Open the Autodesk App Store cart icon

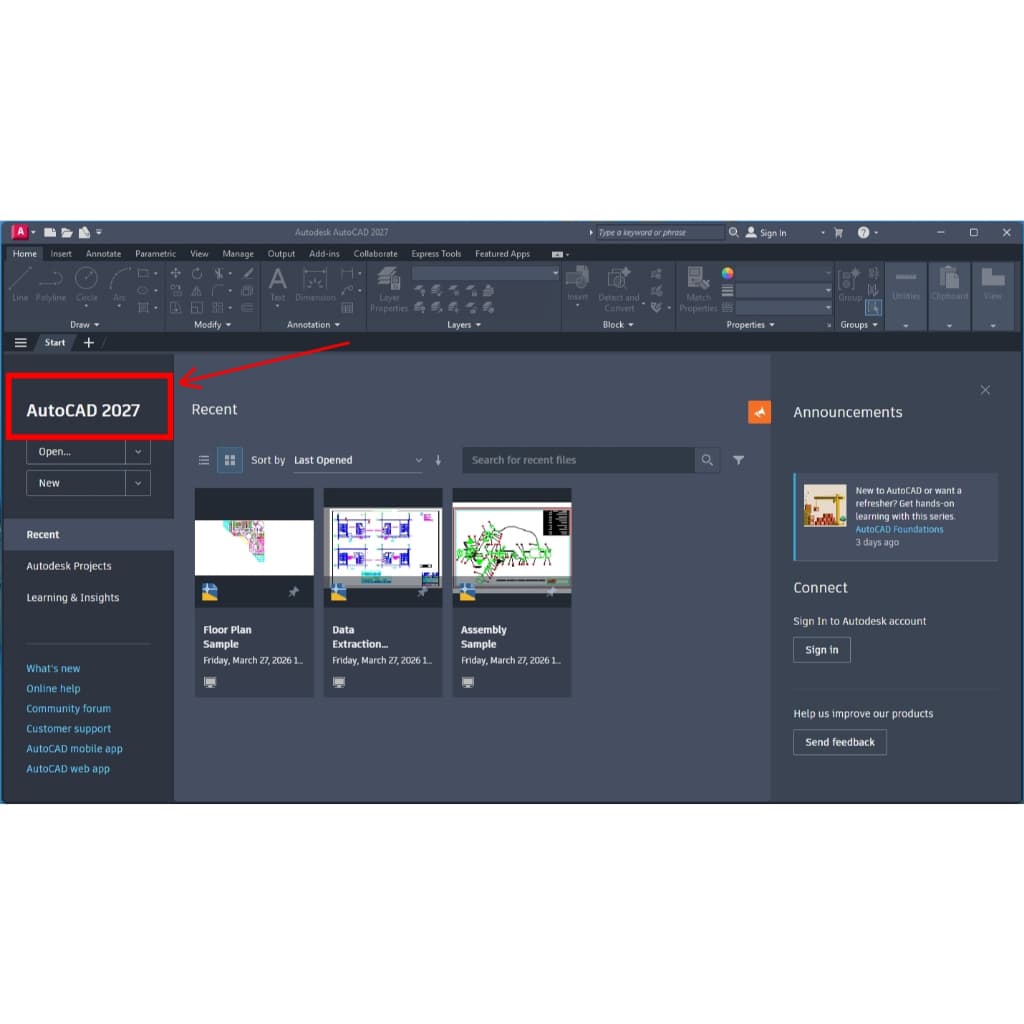point(839,232)
